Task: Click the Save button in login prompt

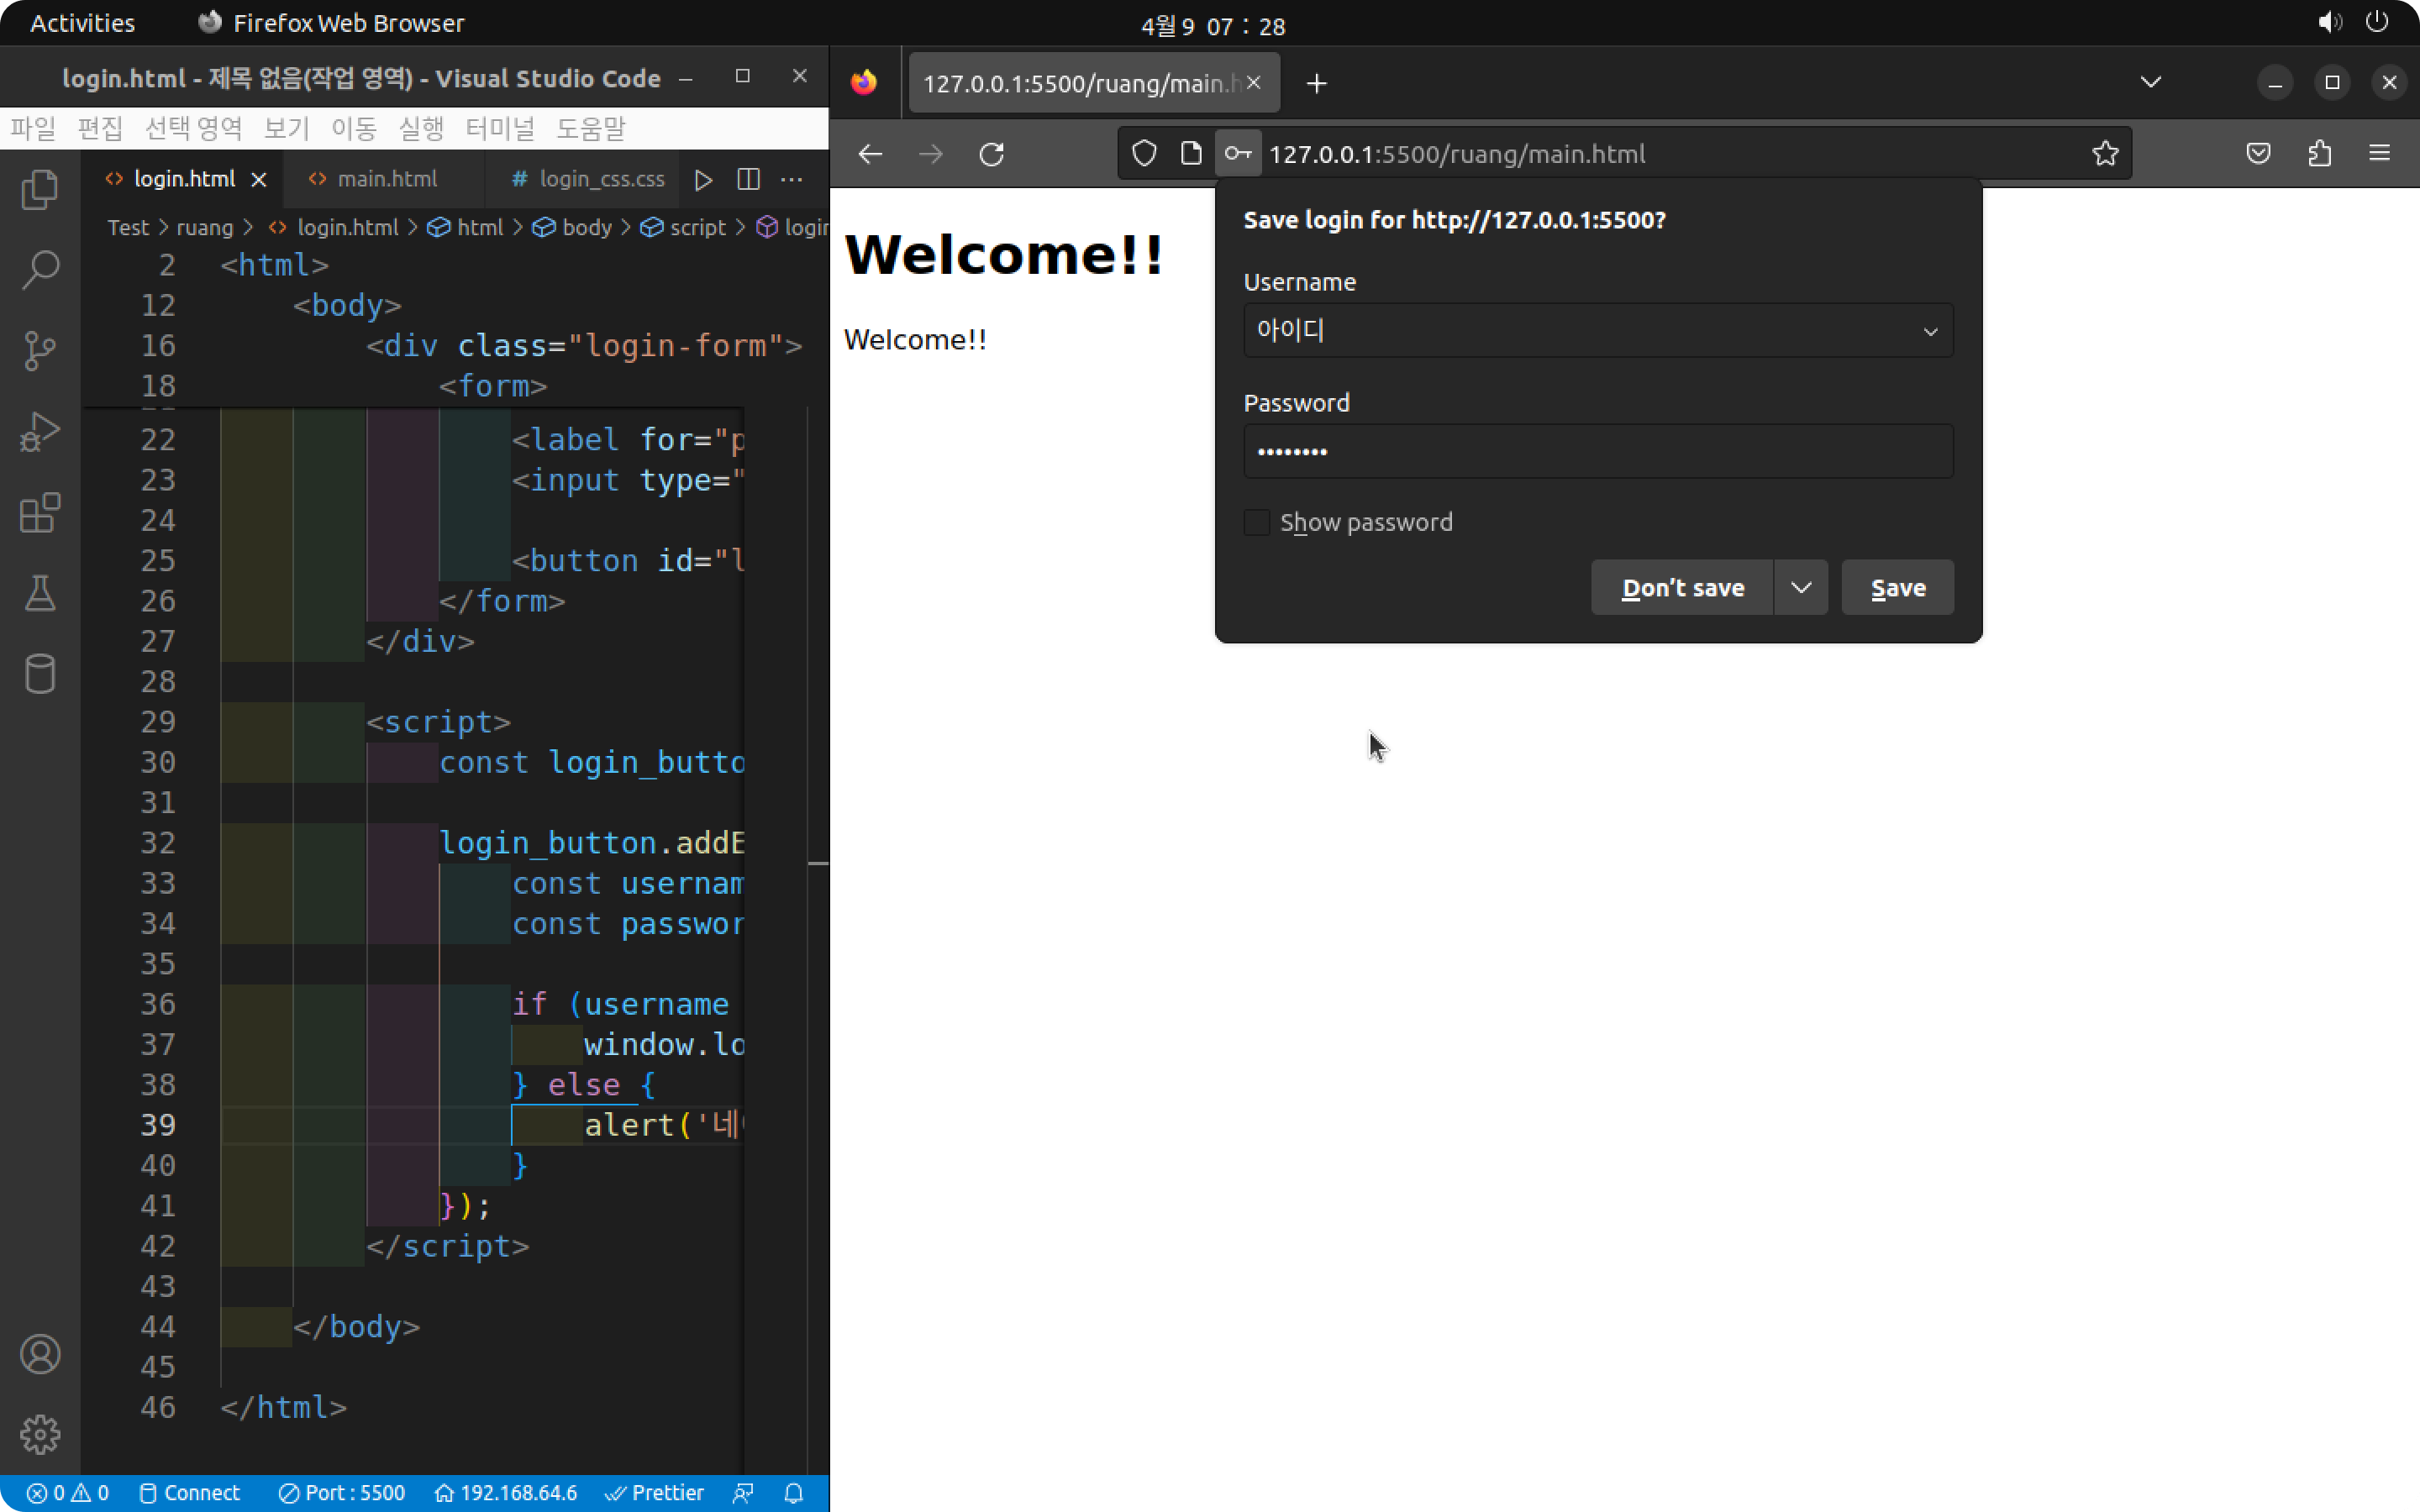Action: point(1897,587)
